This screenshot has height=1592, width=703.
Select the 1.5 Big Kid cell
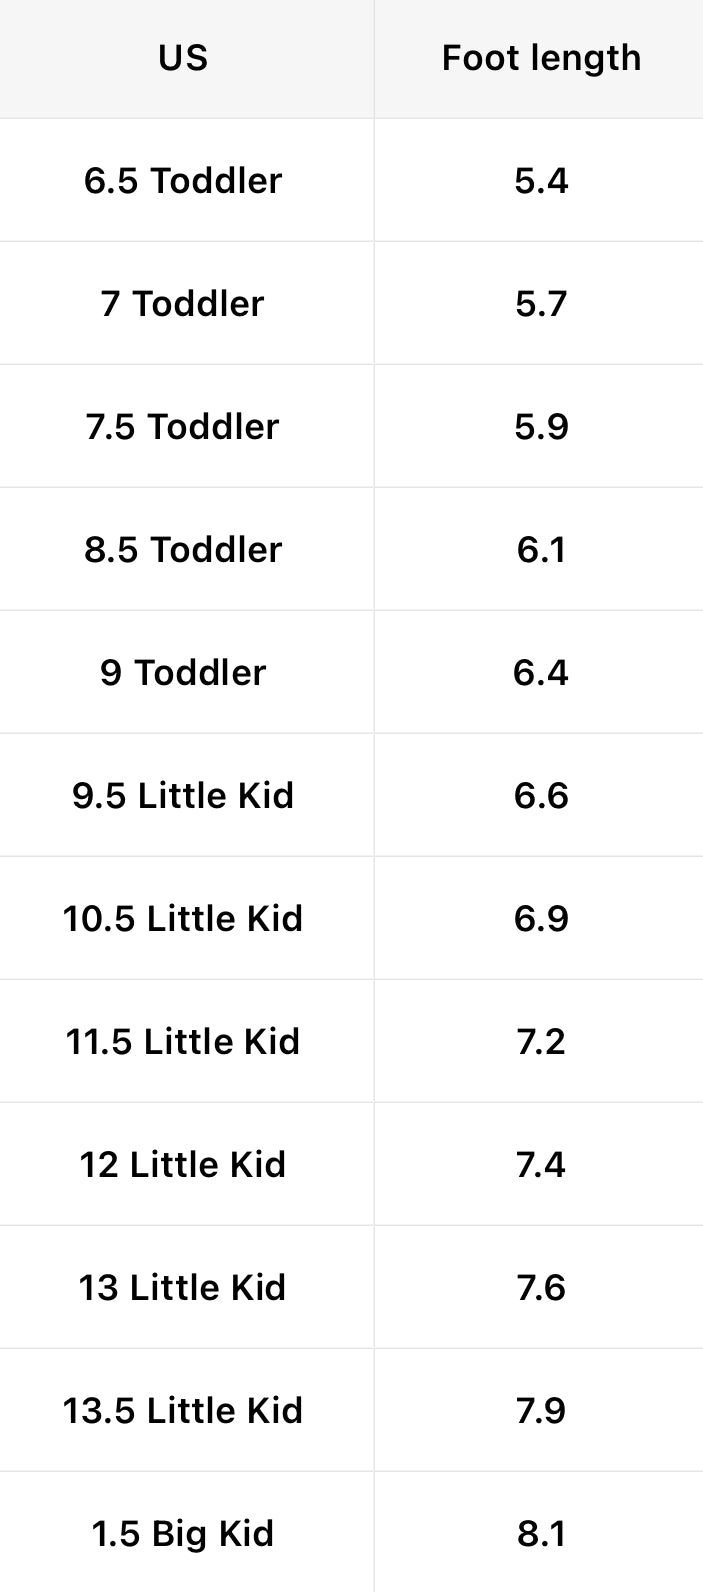(x=183, y=1534)
